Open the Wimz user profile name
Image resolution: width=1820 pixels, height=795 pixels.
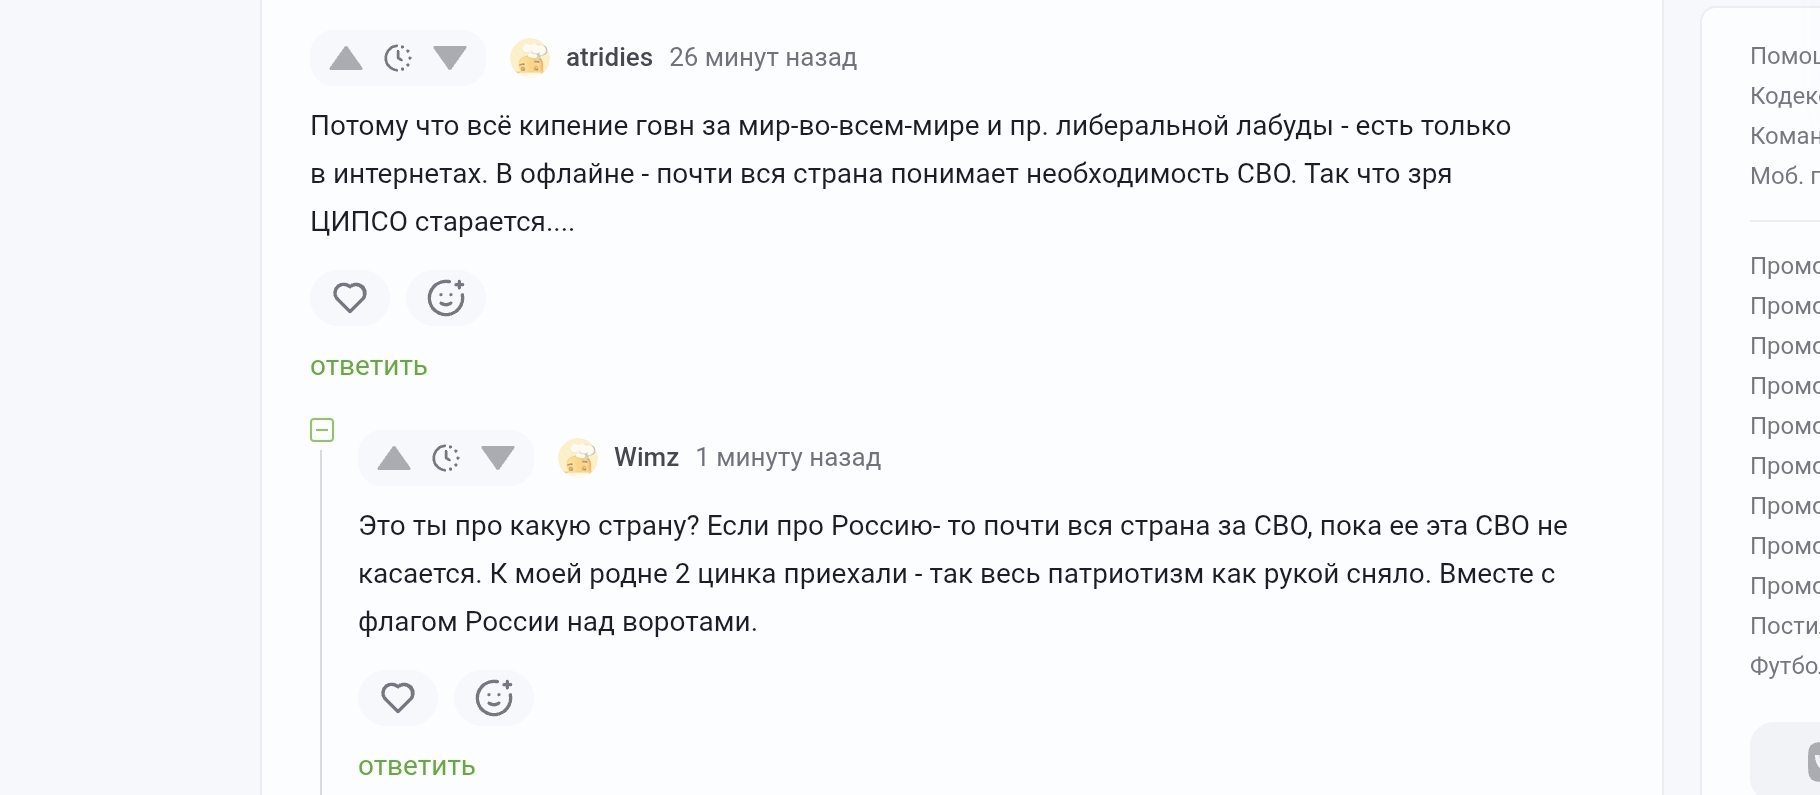(x=646, y=458)
